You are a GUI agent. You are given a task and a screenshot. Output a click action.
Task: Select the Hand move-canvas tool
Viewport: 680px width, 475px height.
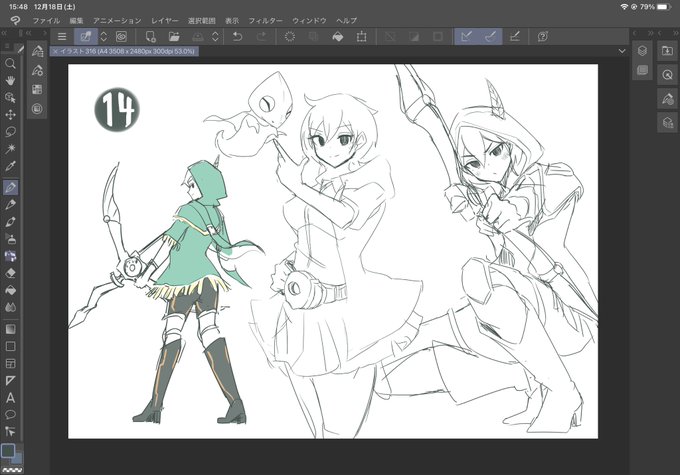(10, 81)
